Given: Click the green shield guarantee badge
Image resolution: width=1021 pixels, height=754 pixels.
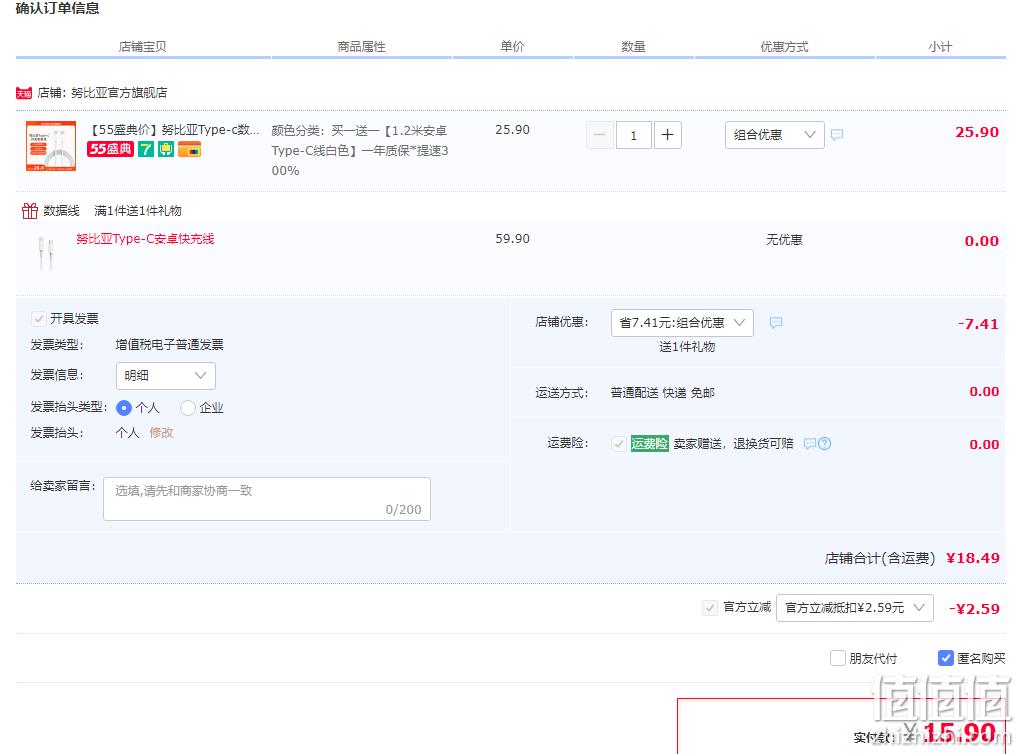Looking at the screenshot, I should tap(166, 149).
